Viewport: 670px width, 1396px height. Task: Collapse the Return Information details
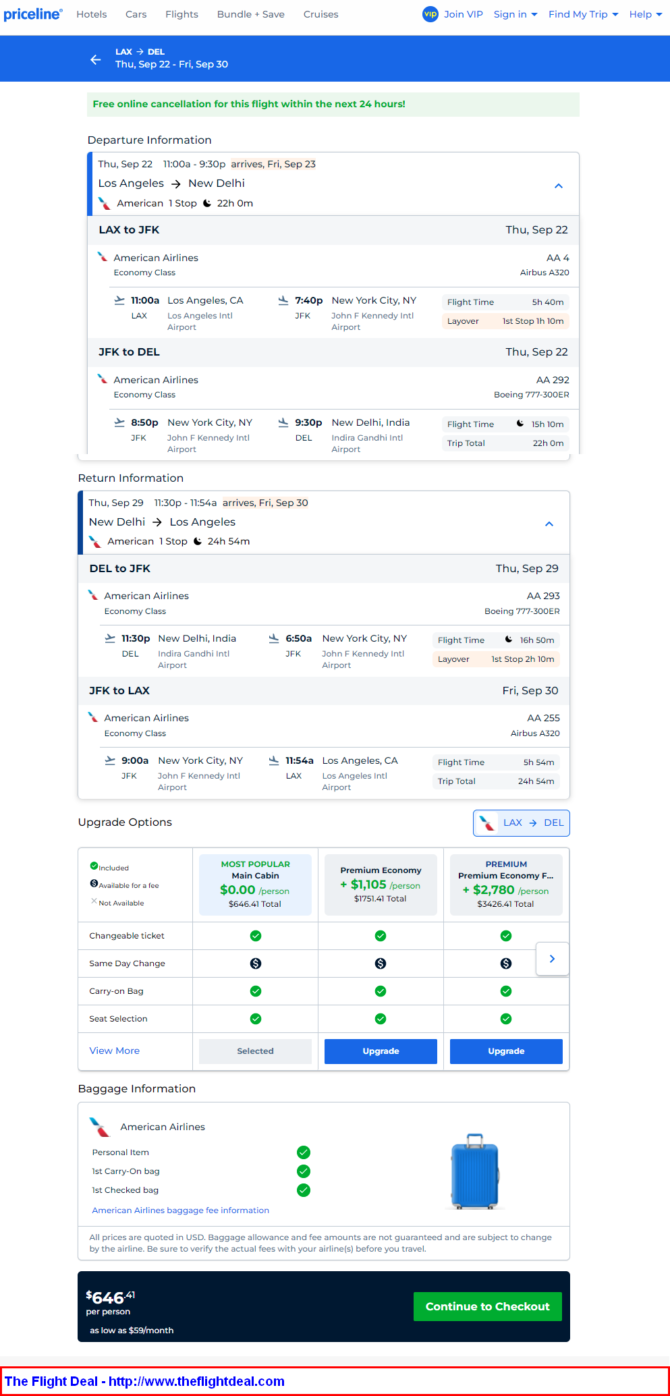[x=549, y=524]
